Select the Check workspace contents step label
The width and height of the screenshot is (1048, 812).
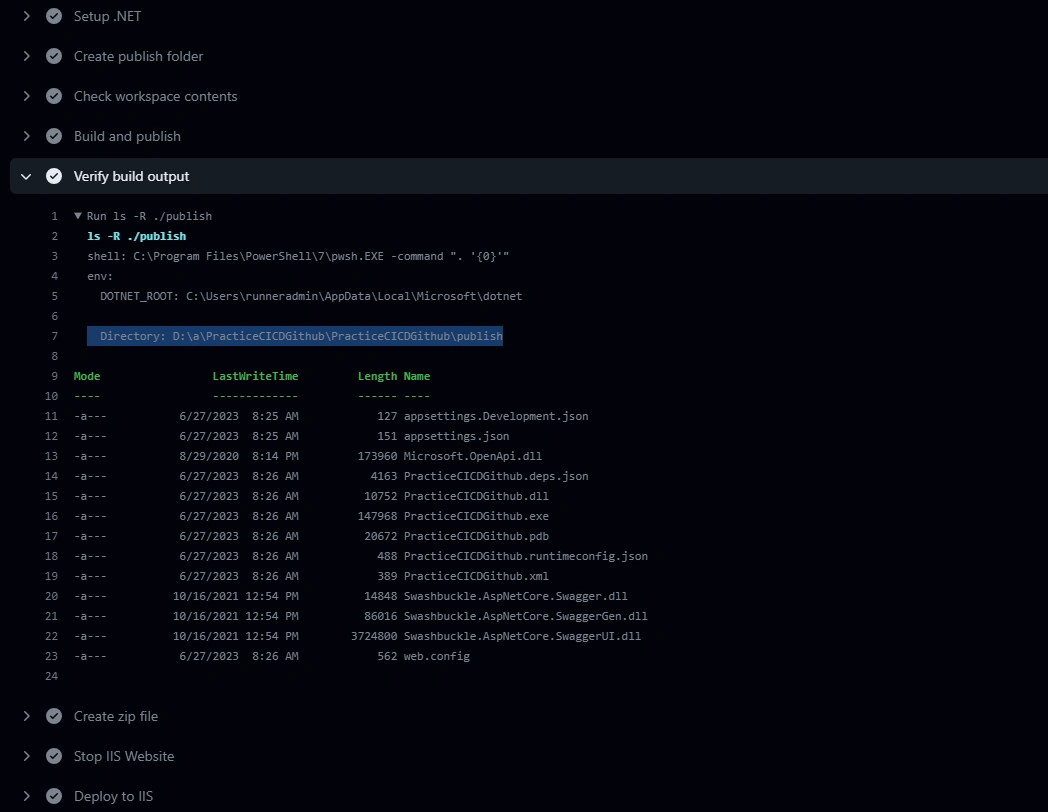[155, 96]
